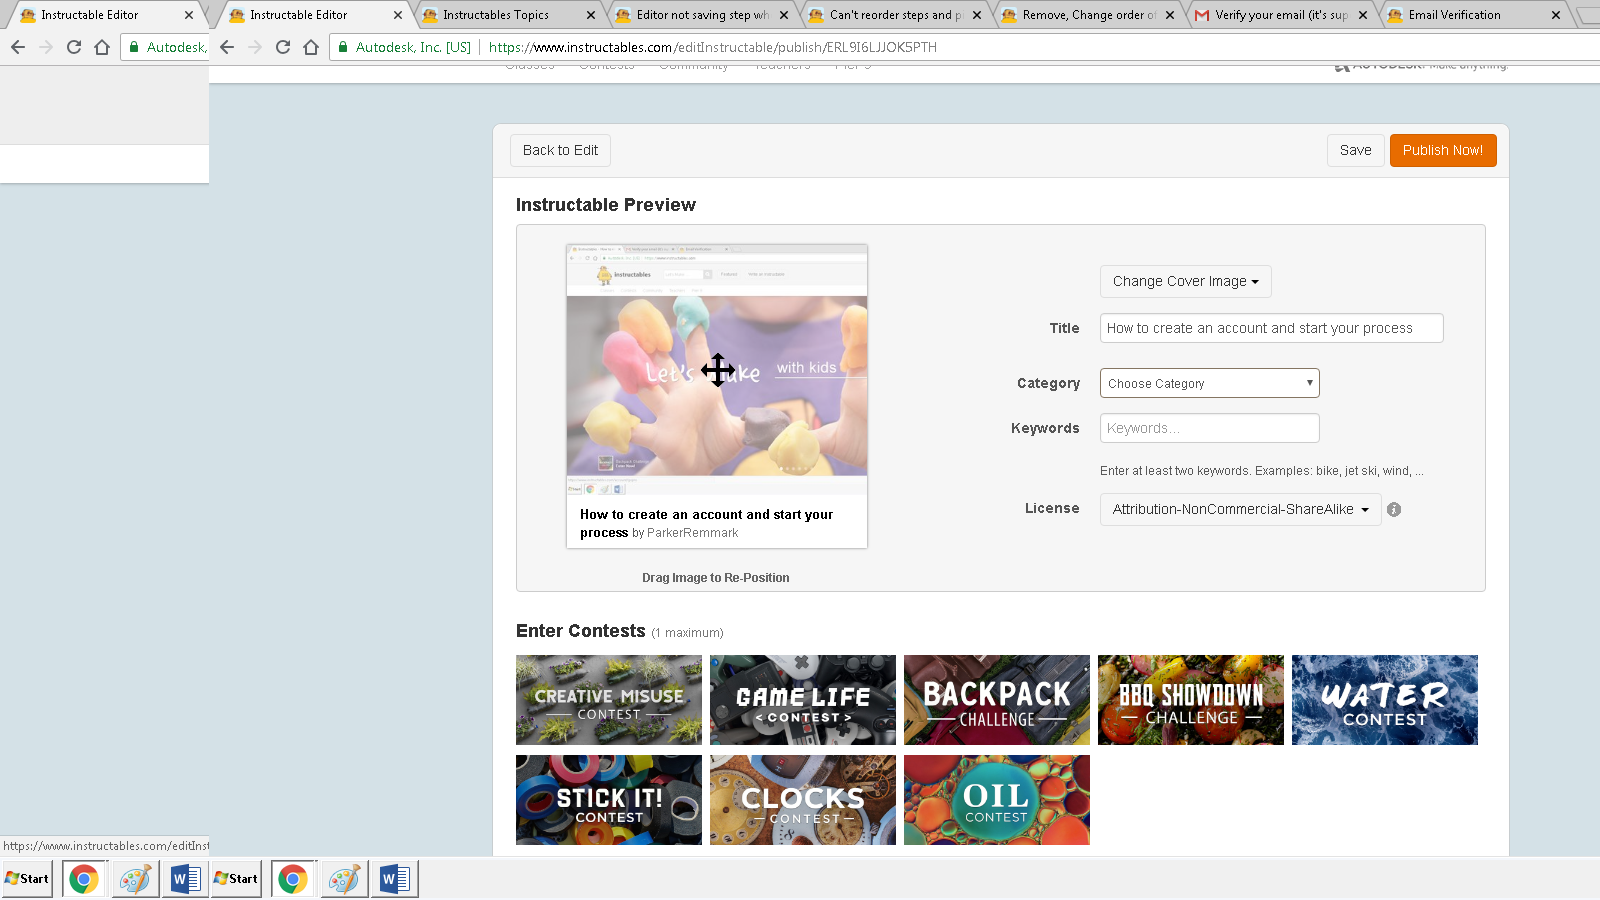Viewport: 1600px width, 900px height.
Task: Click the forward arrow in front window
Action: click(x=255, y=47)
